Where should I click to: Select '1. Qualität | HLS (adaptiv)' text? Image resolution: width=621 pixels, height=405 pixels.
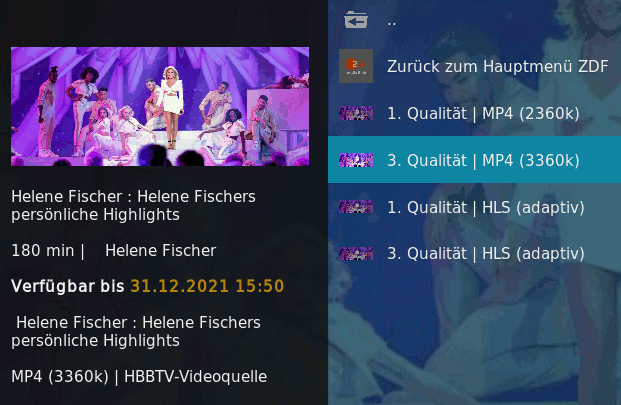pos(486,208)
